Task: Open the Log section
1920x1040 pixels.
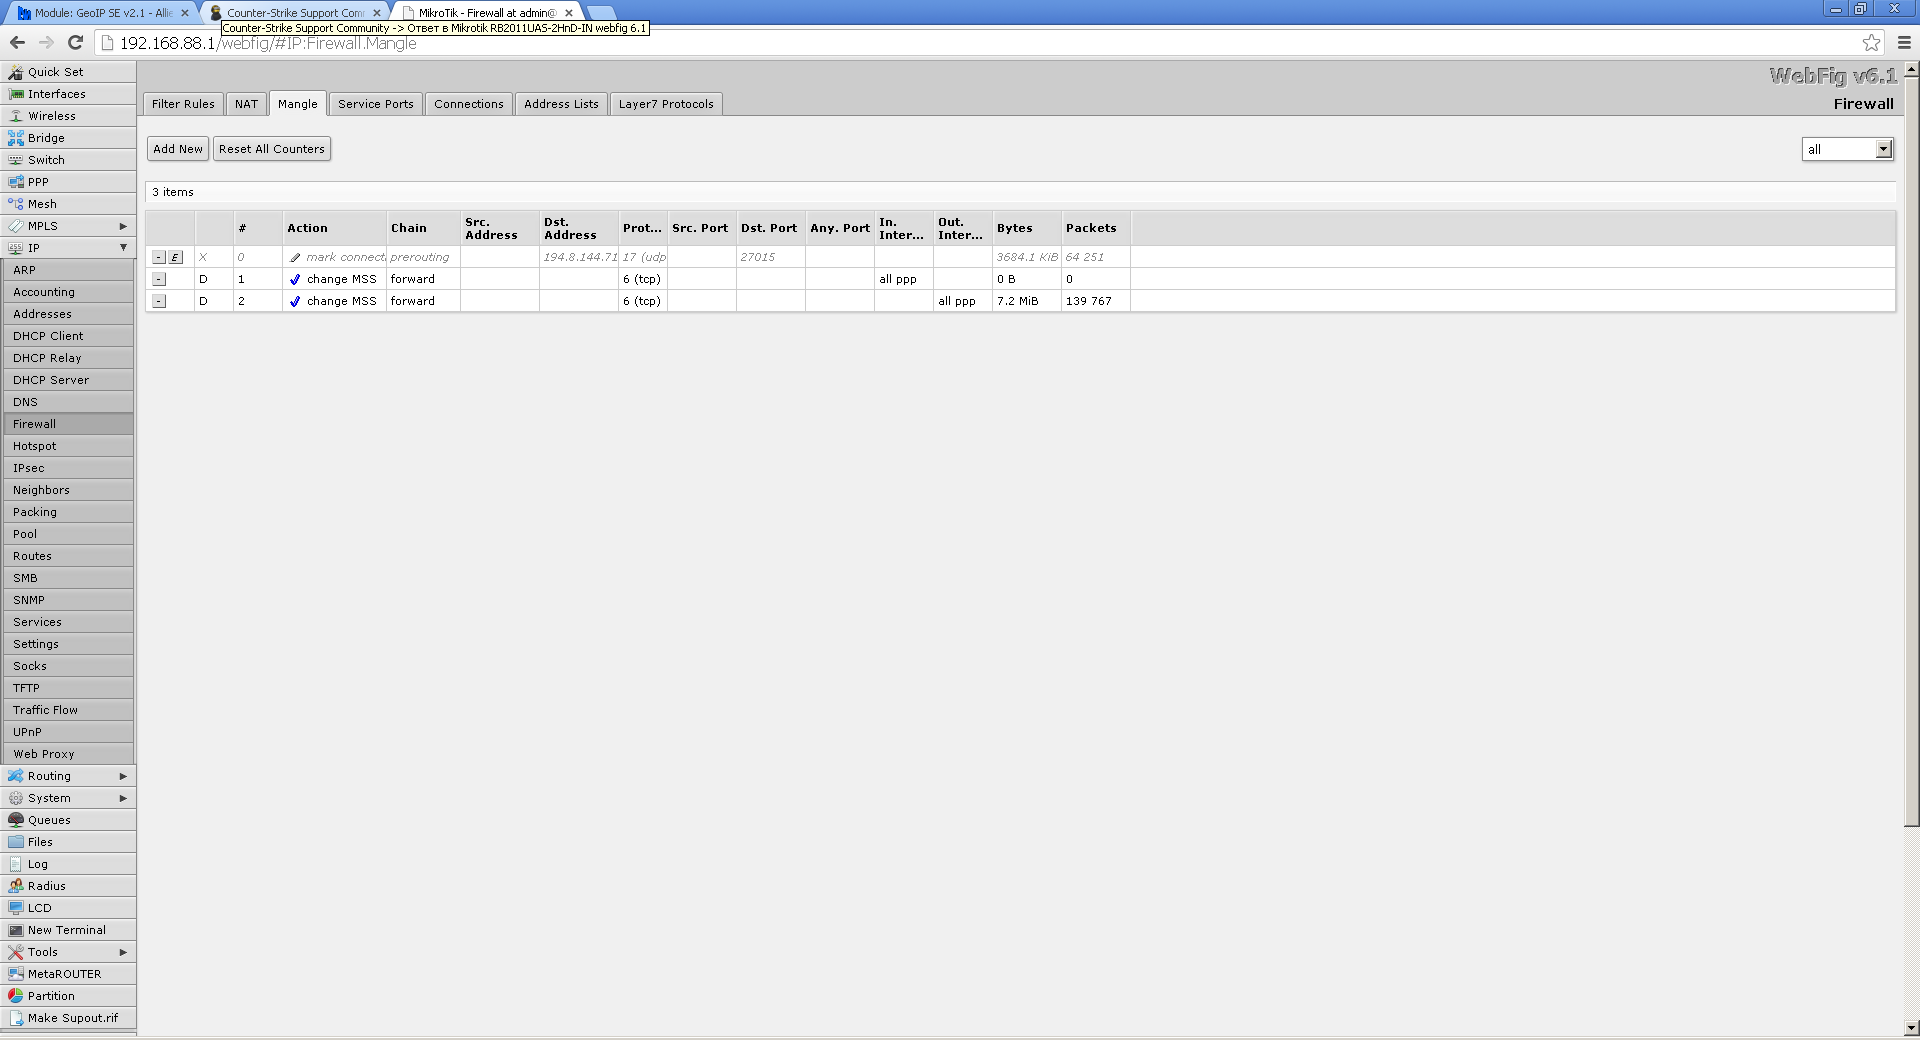Action: click(x=68, y=864)
